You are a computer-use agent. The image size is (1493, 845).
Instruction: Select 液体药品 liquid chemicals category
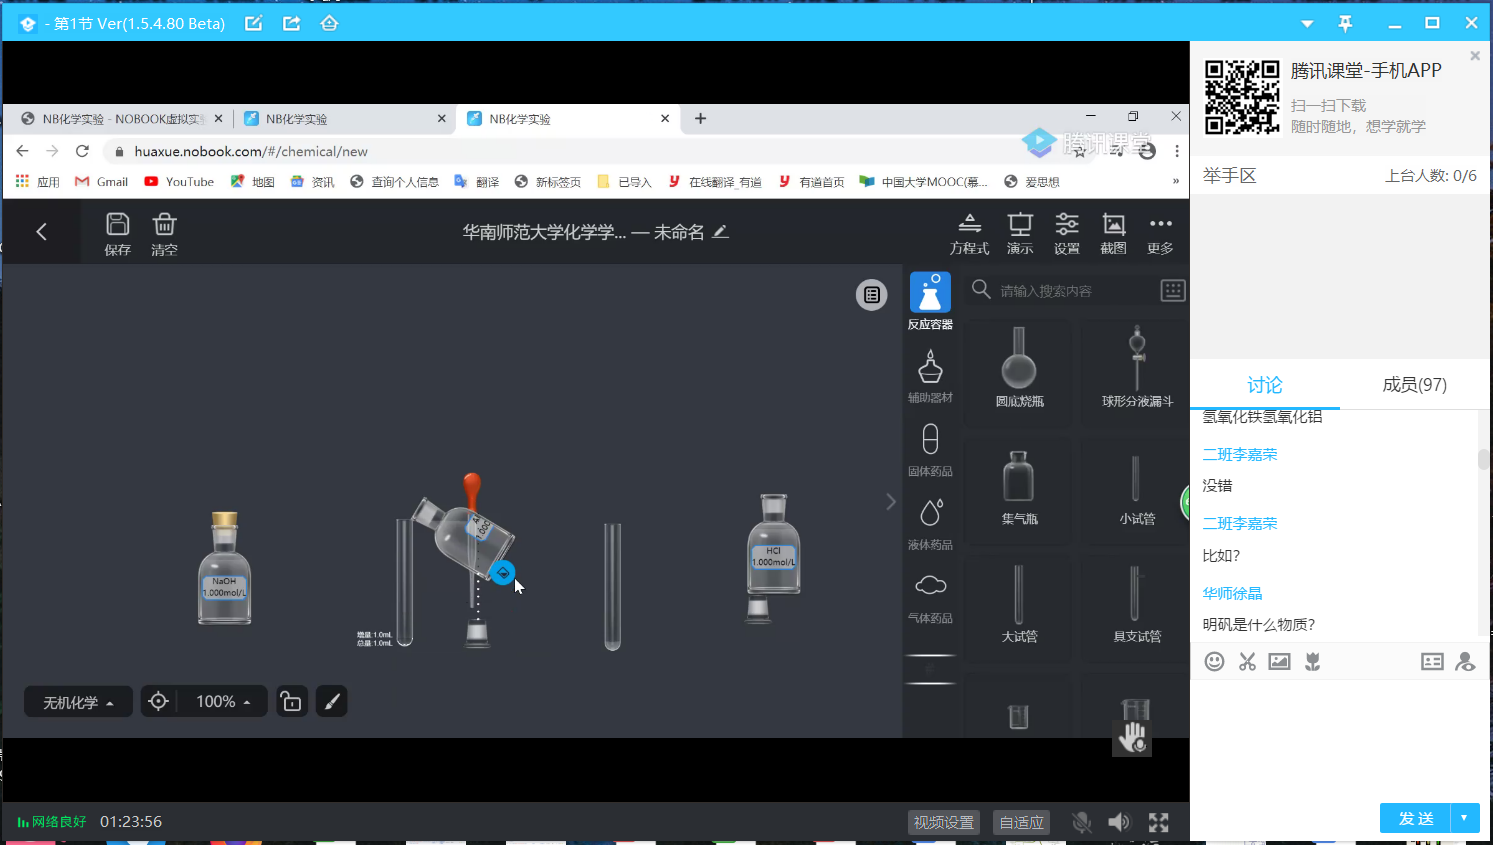pyautogui.click(x=930, y=524)
